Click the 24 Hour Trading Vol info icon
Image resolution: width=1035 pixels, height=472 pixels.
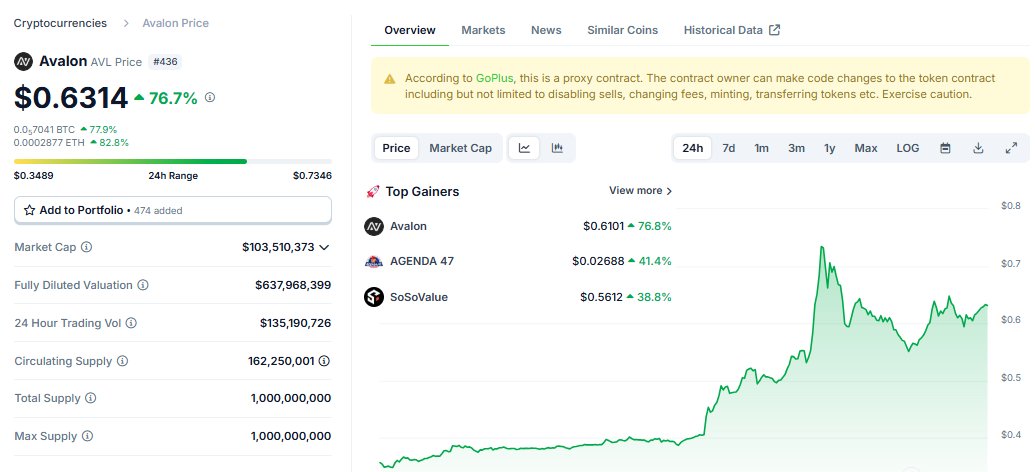(131, 323)
